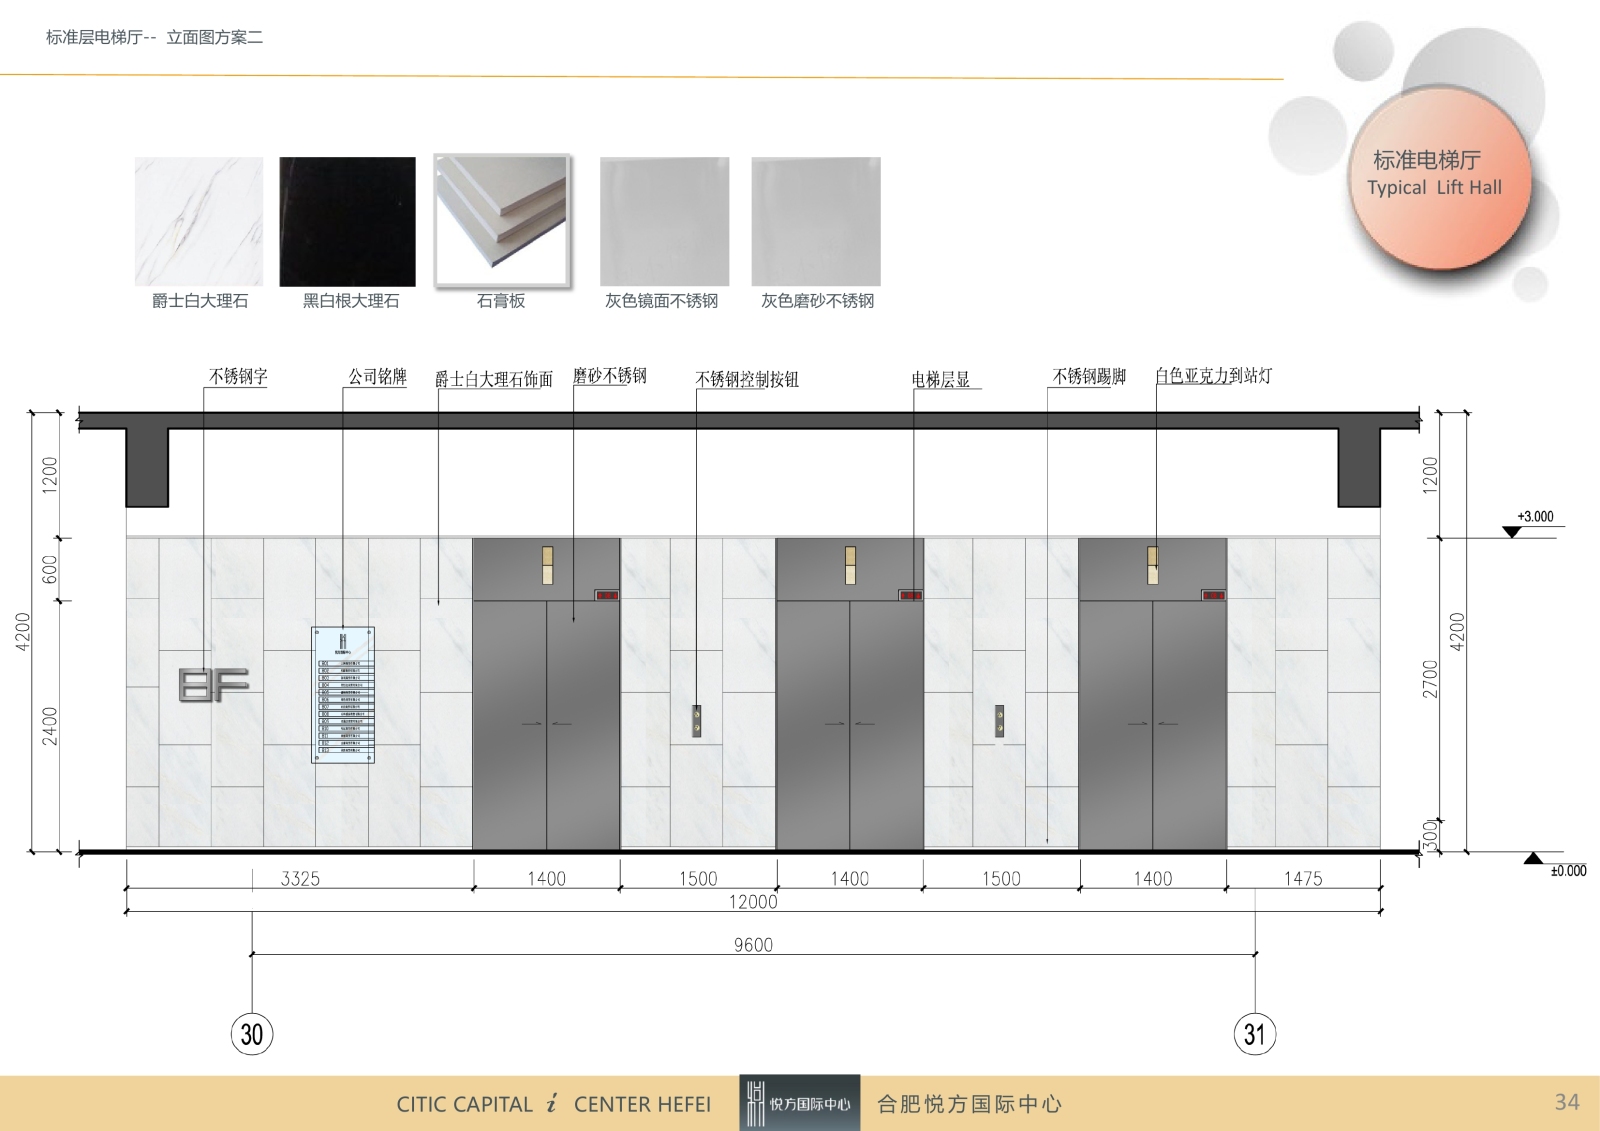Click the 悦方国际中心 logo in the footer
This screenshot has width=1600, height=1131.
[x=799, y=1103]
